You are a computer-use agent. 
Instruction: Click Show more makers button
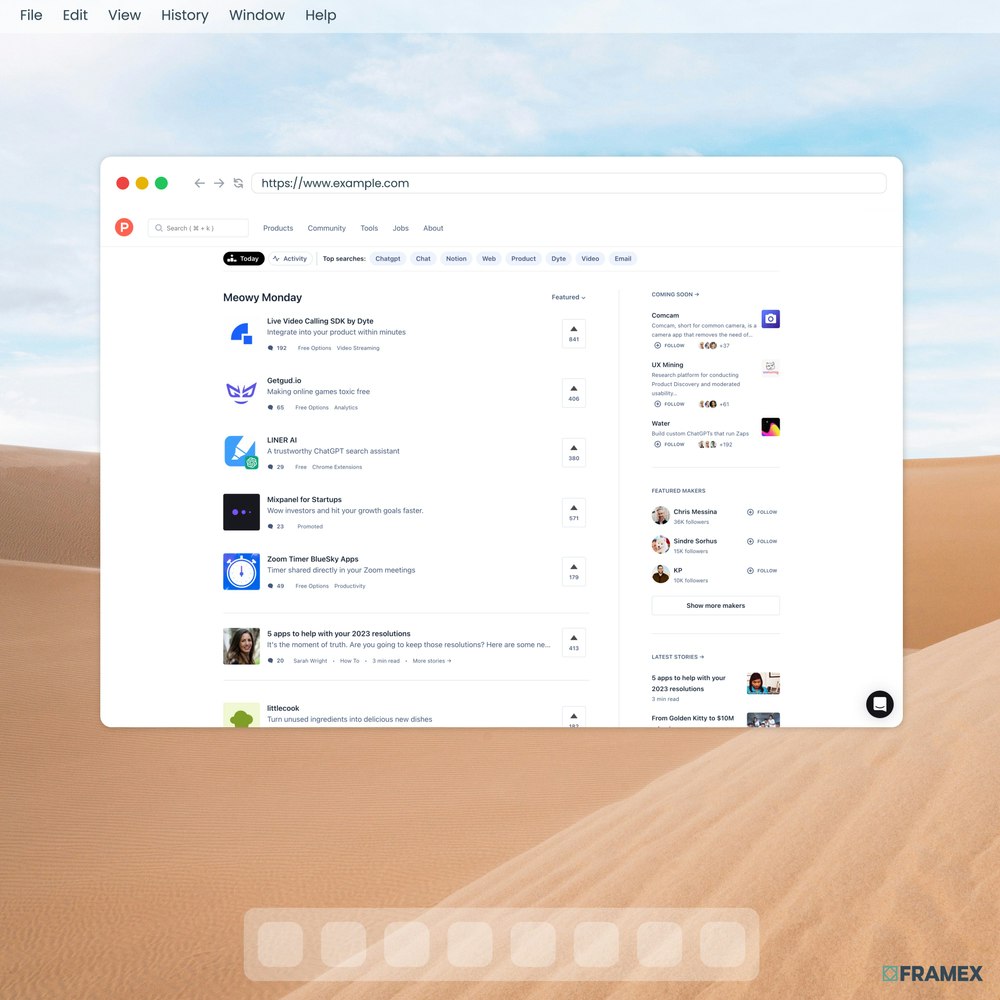click(x=716, y=605)
